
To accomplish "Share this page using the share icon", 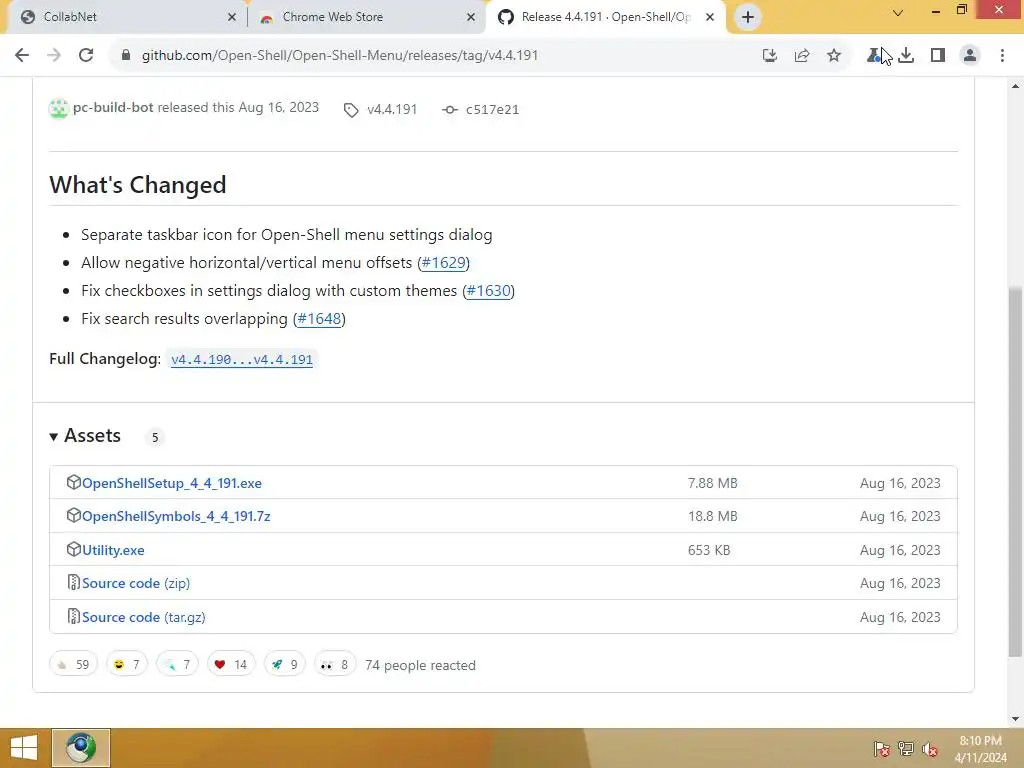I will pyautogui.click(x=802, y=56).
